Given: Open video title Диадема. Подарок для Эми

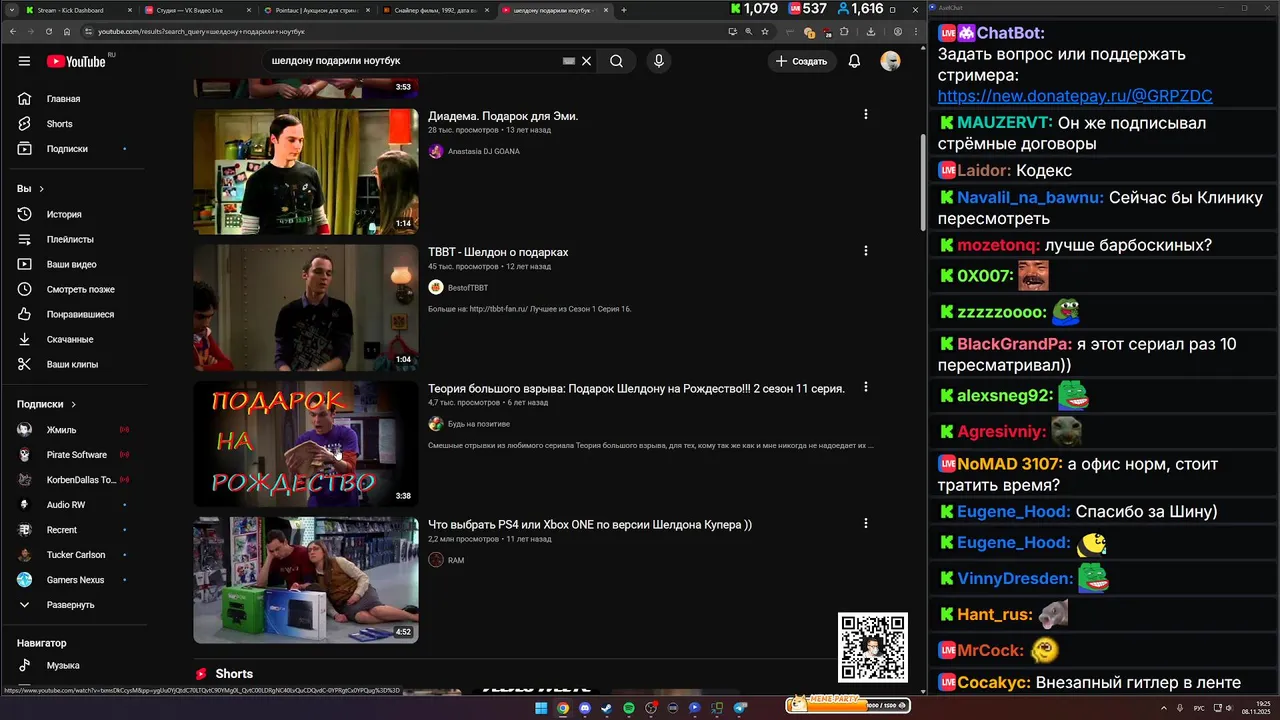Looking at the screenshot, I should coord(503,116).
